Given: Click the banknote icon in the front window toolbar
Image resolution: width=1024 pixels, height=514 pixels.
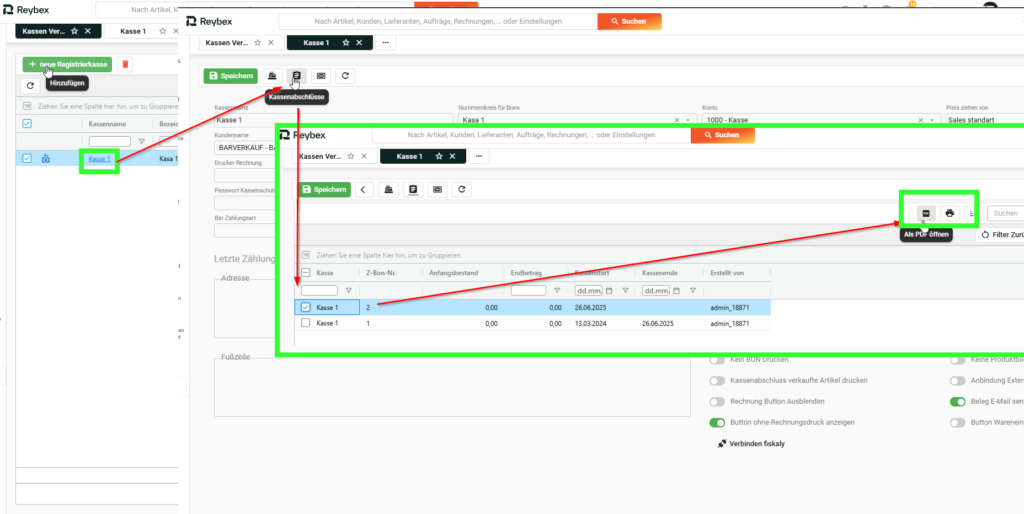Looking at the screenshot, I should (x=437, y=189).
